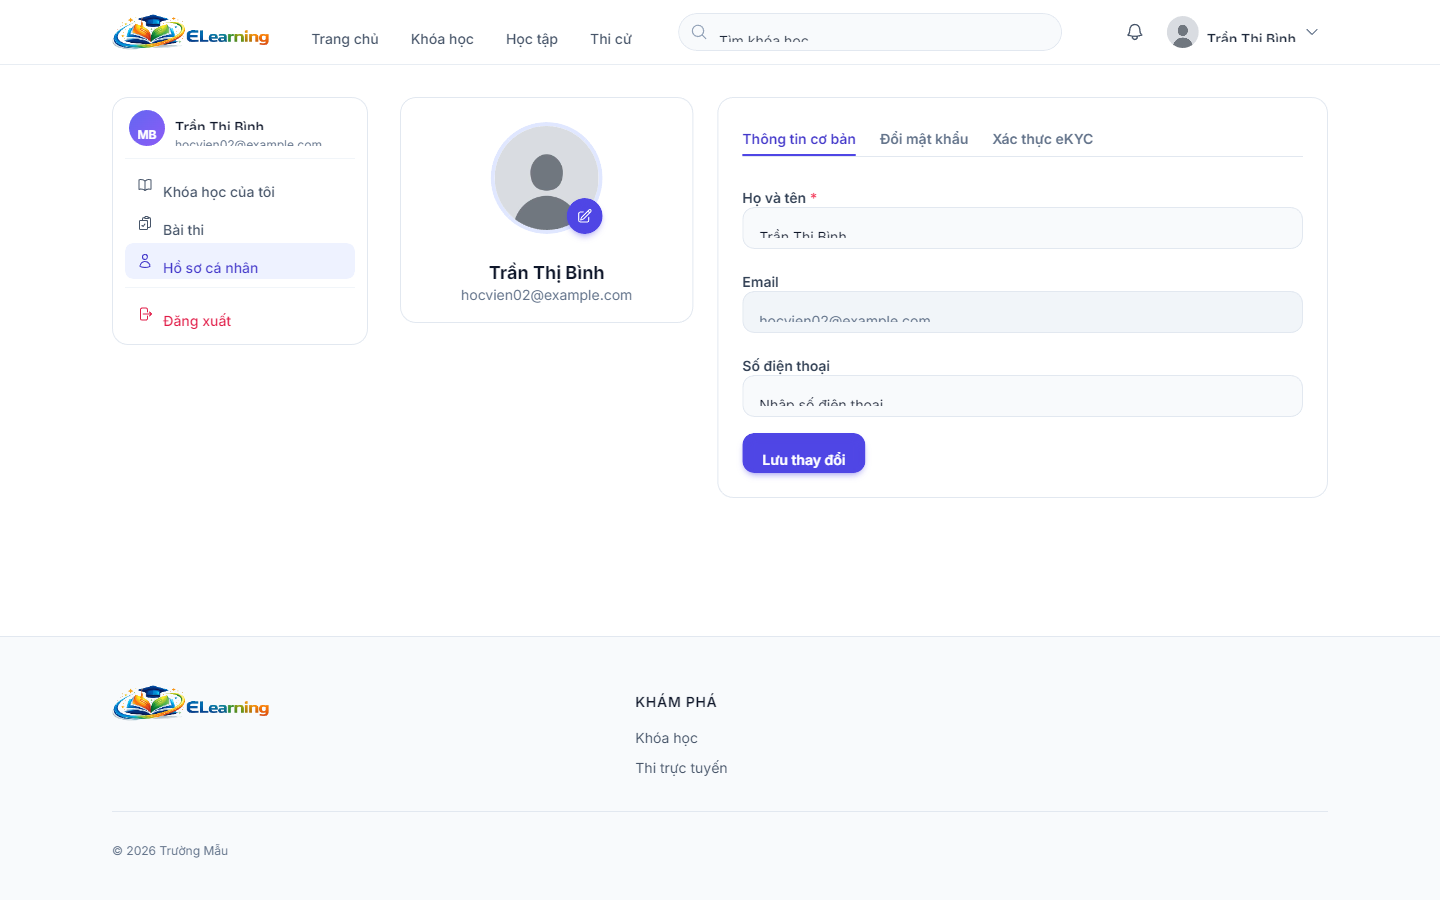Select Khóa học của tôi in the sidebar

coord(240,186)
